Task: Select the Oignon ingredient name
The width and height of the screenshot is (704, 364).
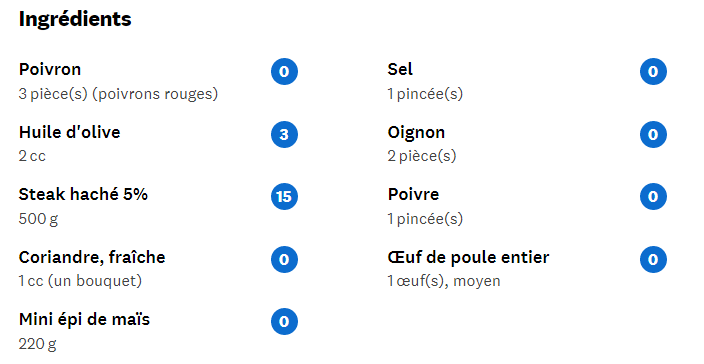Action: coord(416,133)
